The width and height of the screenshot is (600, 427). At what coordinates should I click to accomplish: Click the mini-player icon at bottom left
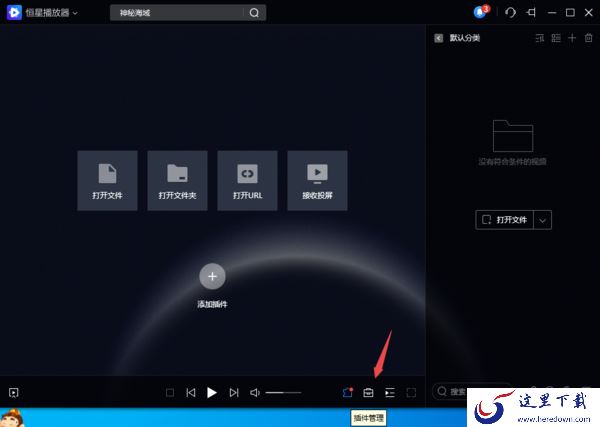[14, 393]
